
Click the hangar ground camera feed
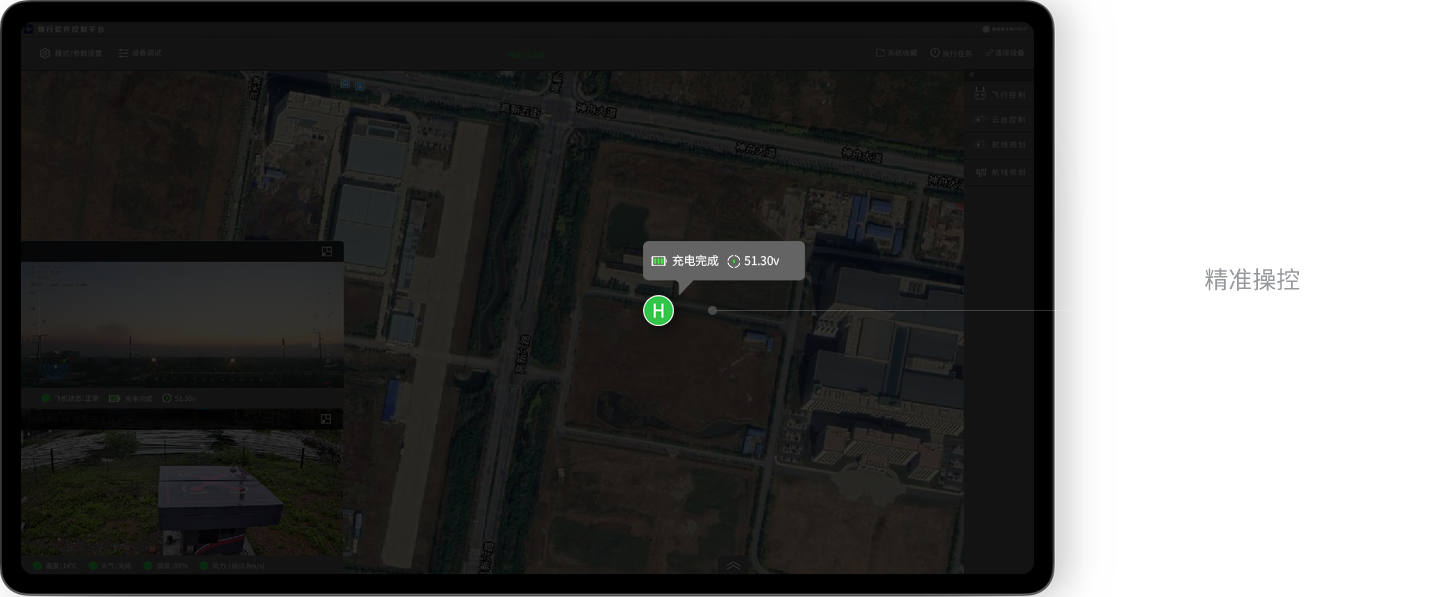182,492
